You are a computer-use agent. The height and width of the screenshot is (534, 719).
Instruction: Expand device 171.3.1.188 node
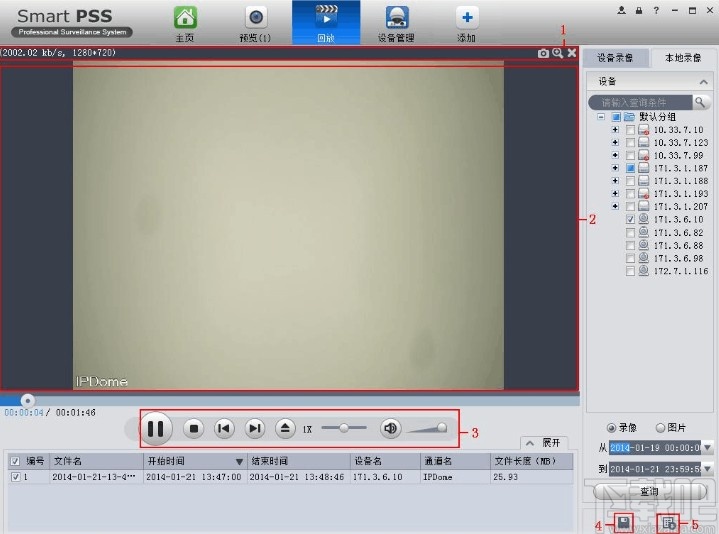pos(615,181)
